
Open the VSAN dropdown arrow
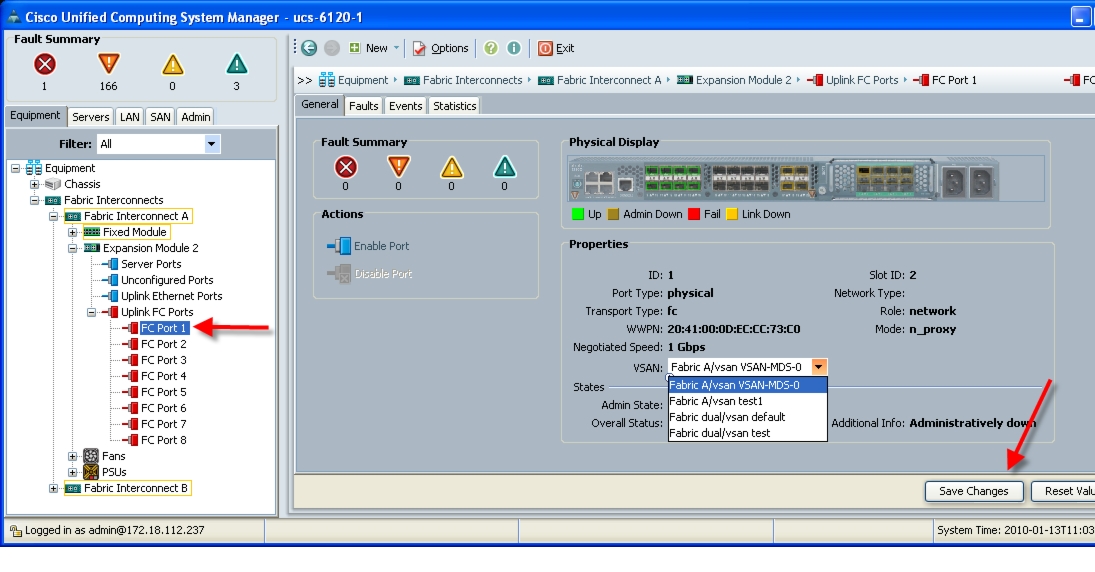[x=819, y=367]
